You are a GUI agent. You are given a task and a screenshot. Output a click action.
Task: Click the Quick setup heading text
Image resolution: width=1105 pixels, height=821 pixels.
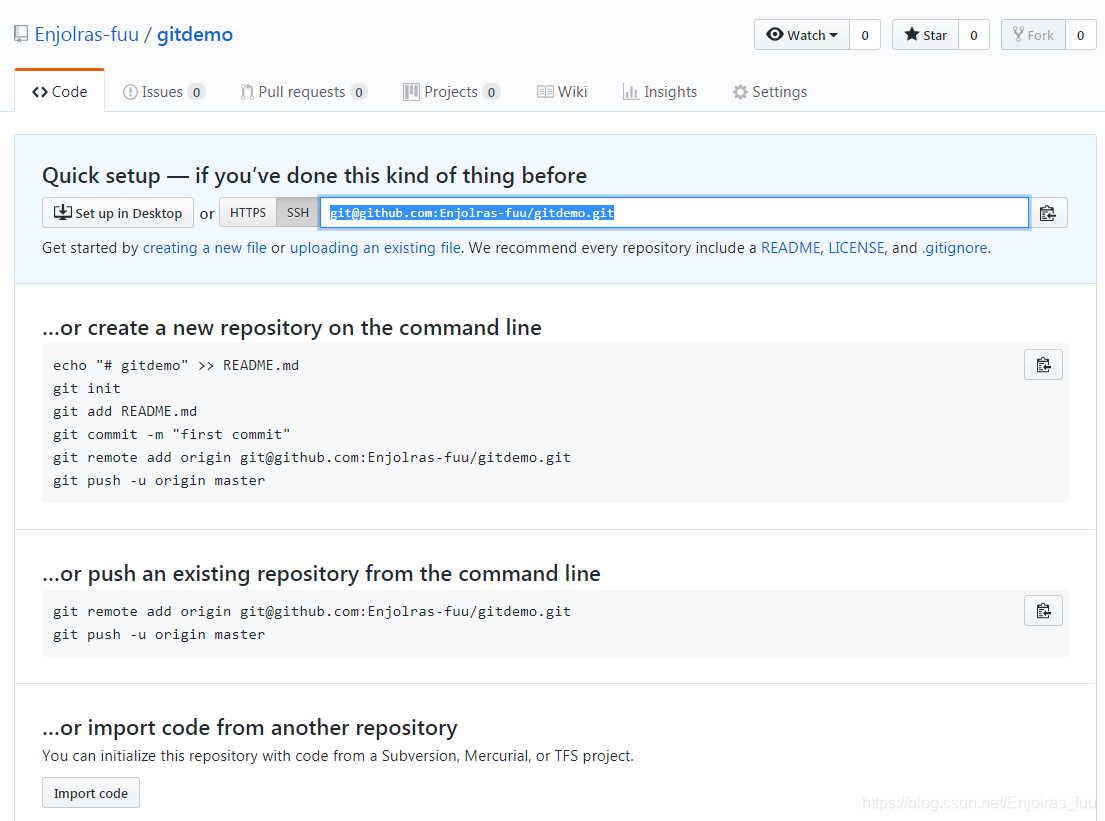(314, 175)
